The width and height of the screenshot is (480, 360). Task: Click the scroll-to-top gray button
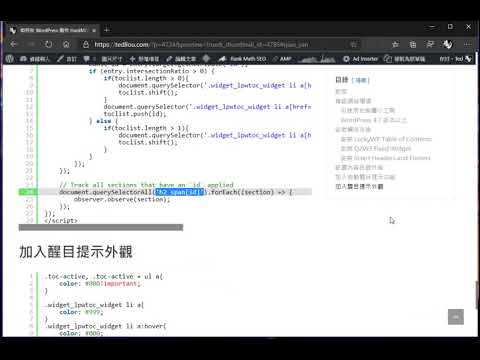pyautogui.click(x=456, y=317)
